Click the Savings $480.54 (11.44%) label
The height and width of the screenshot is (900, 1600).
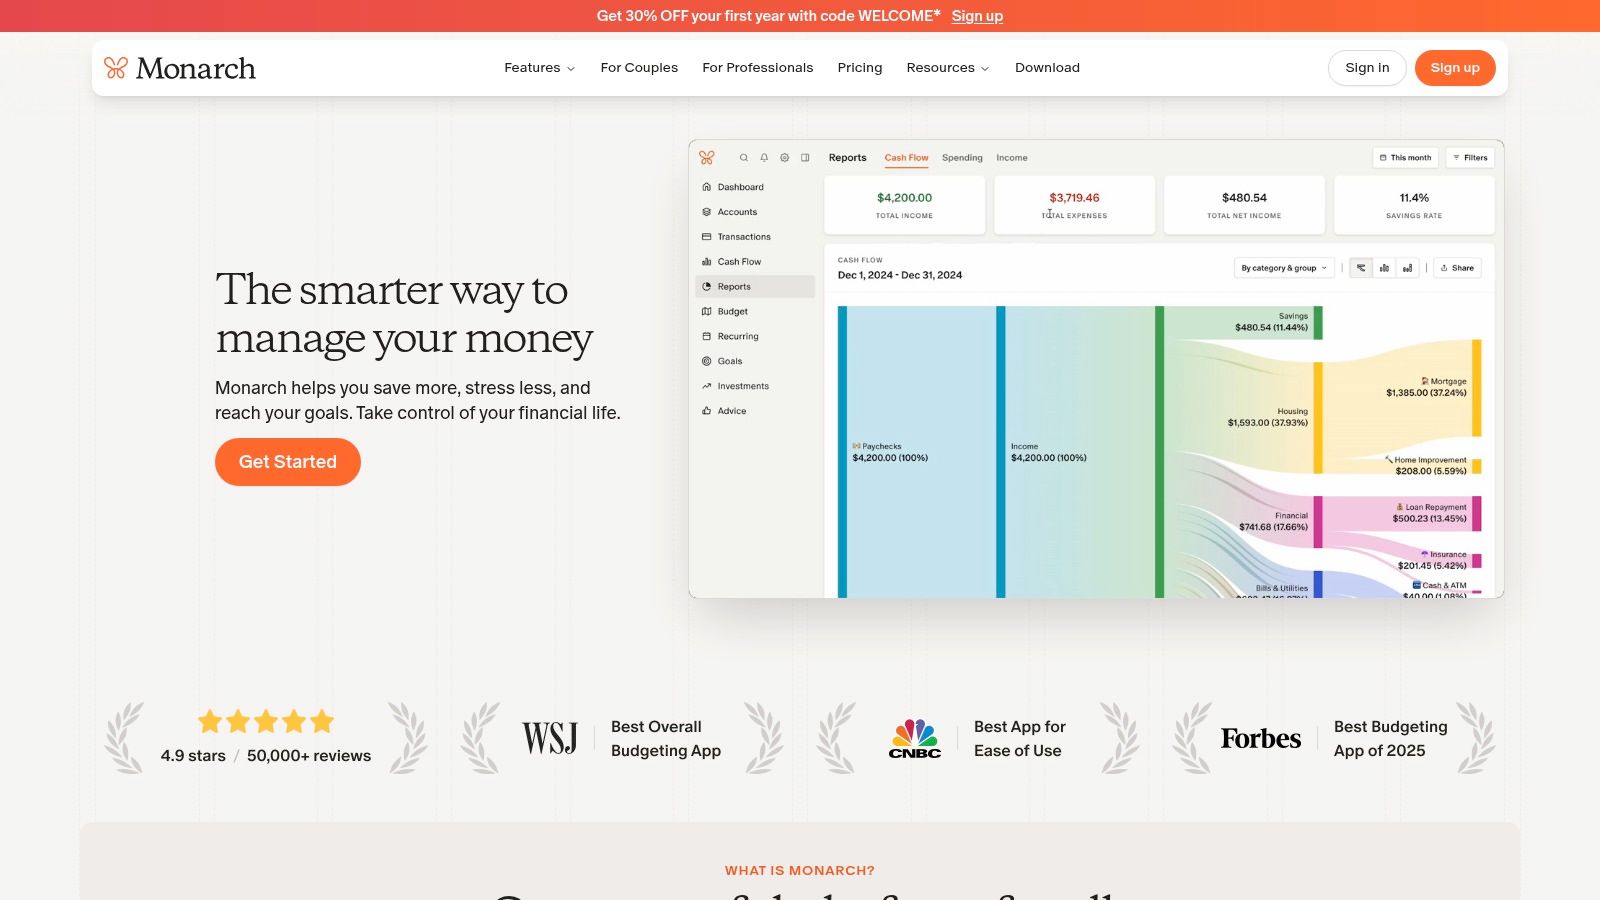[1271, 322]
